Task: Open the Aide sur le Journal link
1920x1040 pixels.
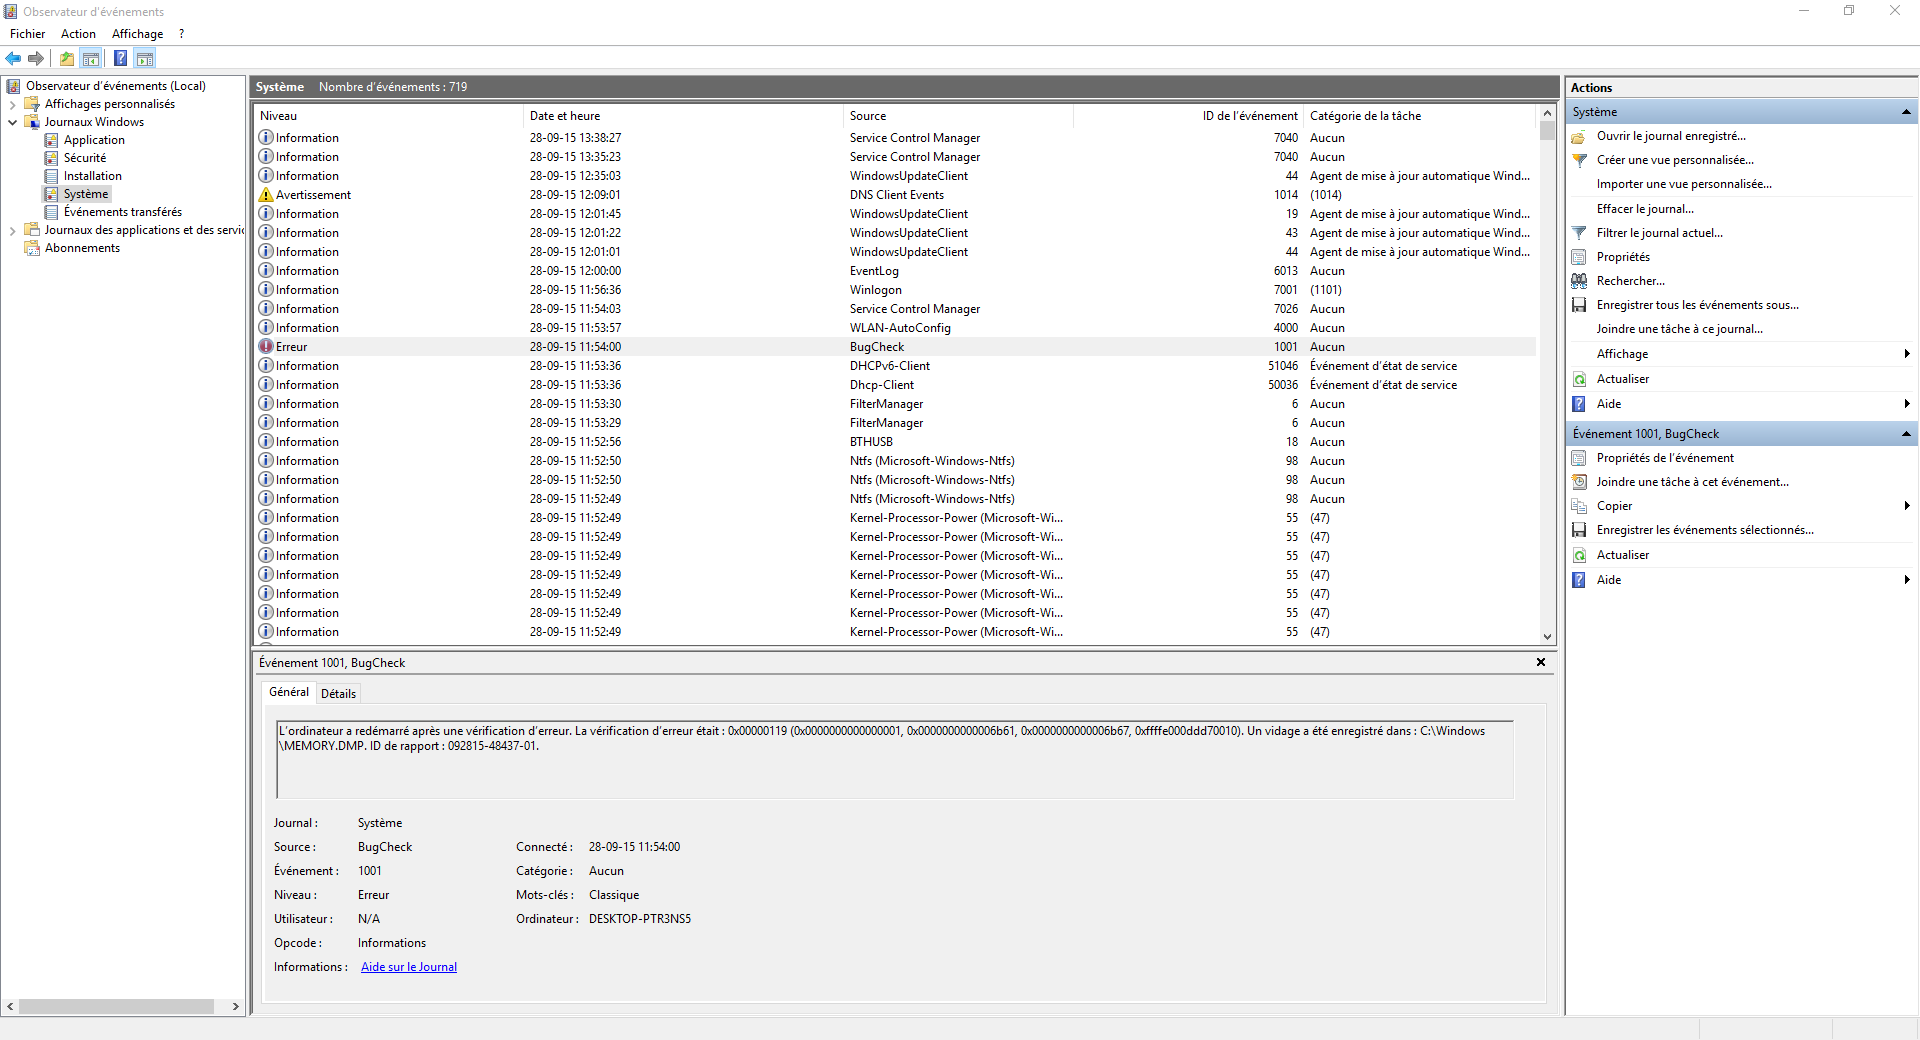Action: point(409,967)
